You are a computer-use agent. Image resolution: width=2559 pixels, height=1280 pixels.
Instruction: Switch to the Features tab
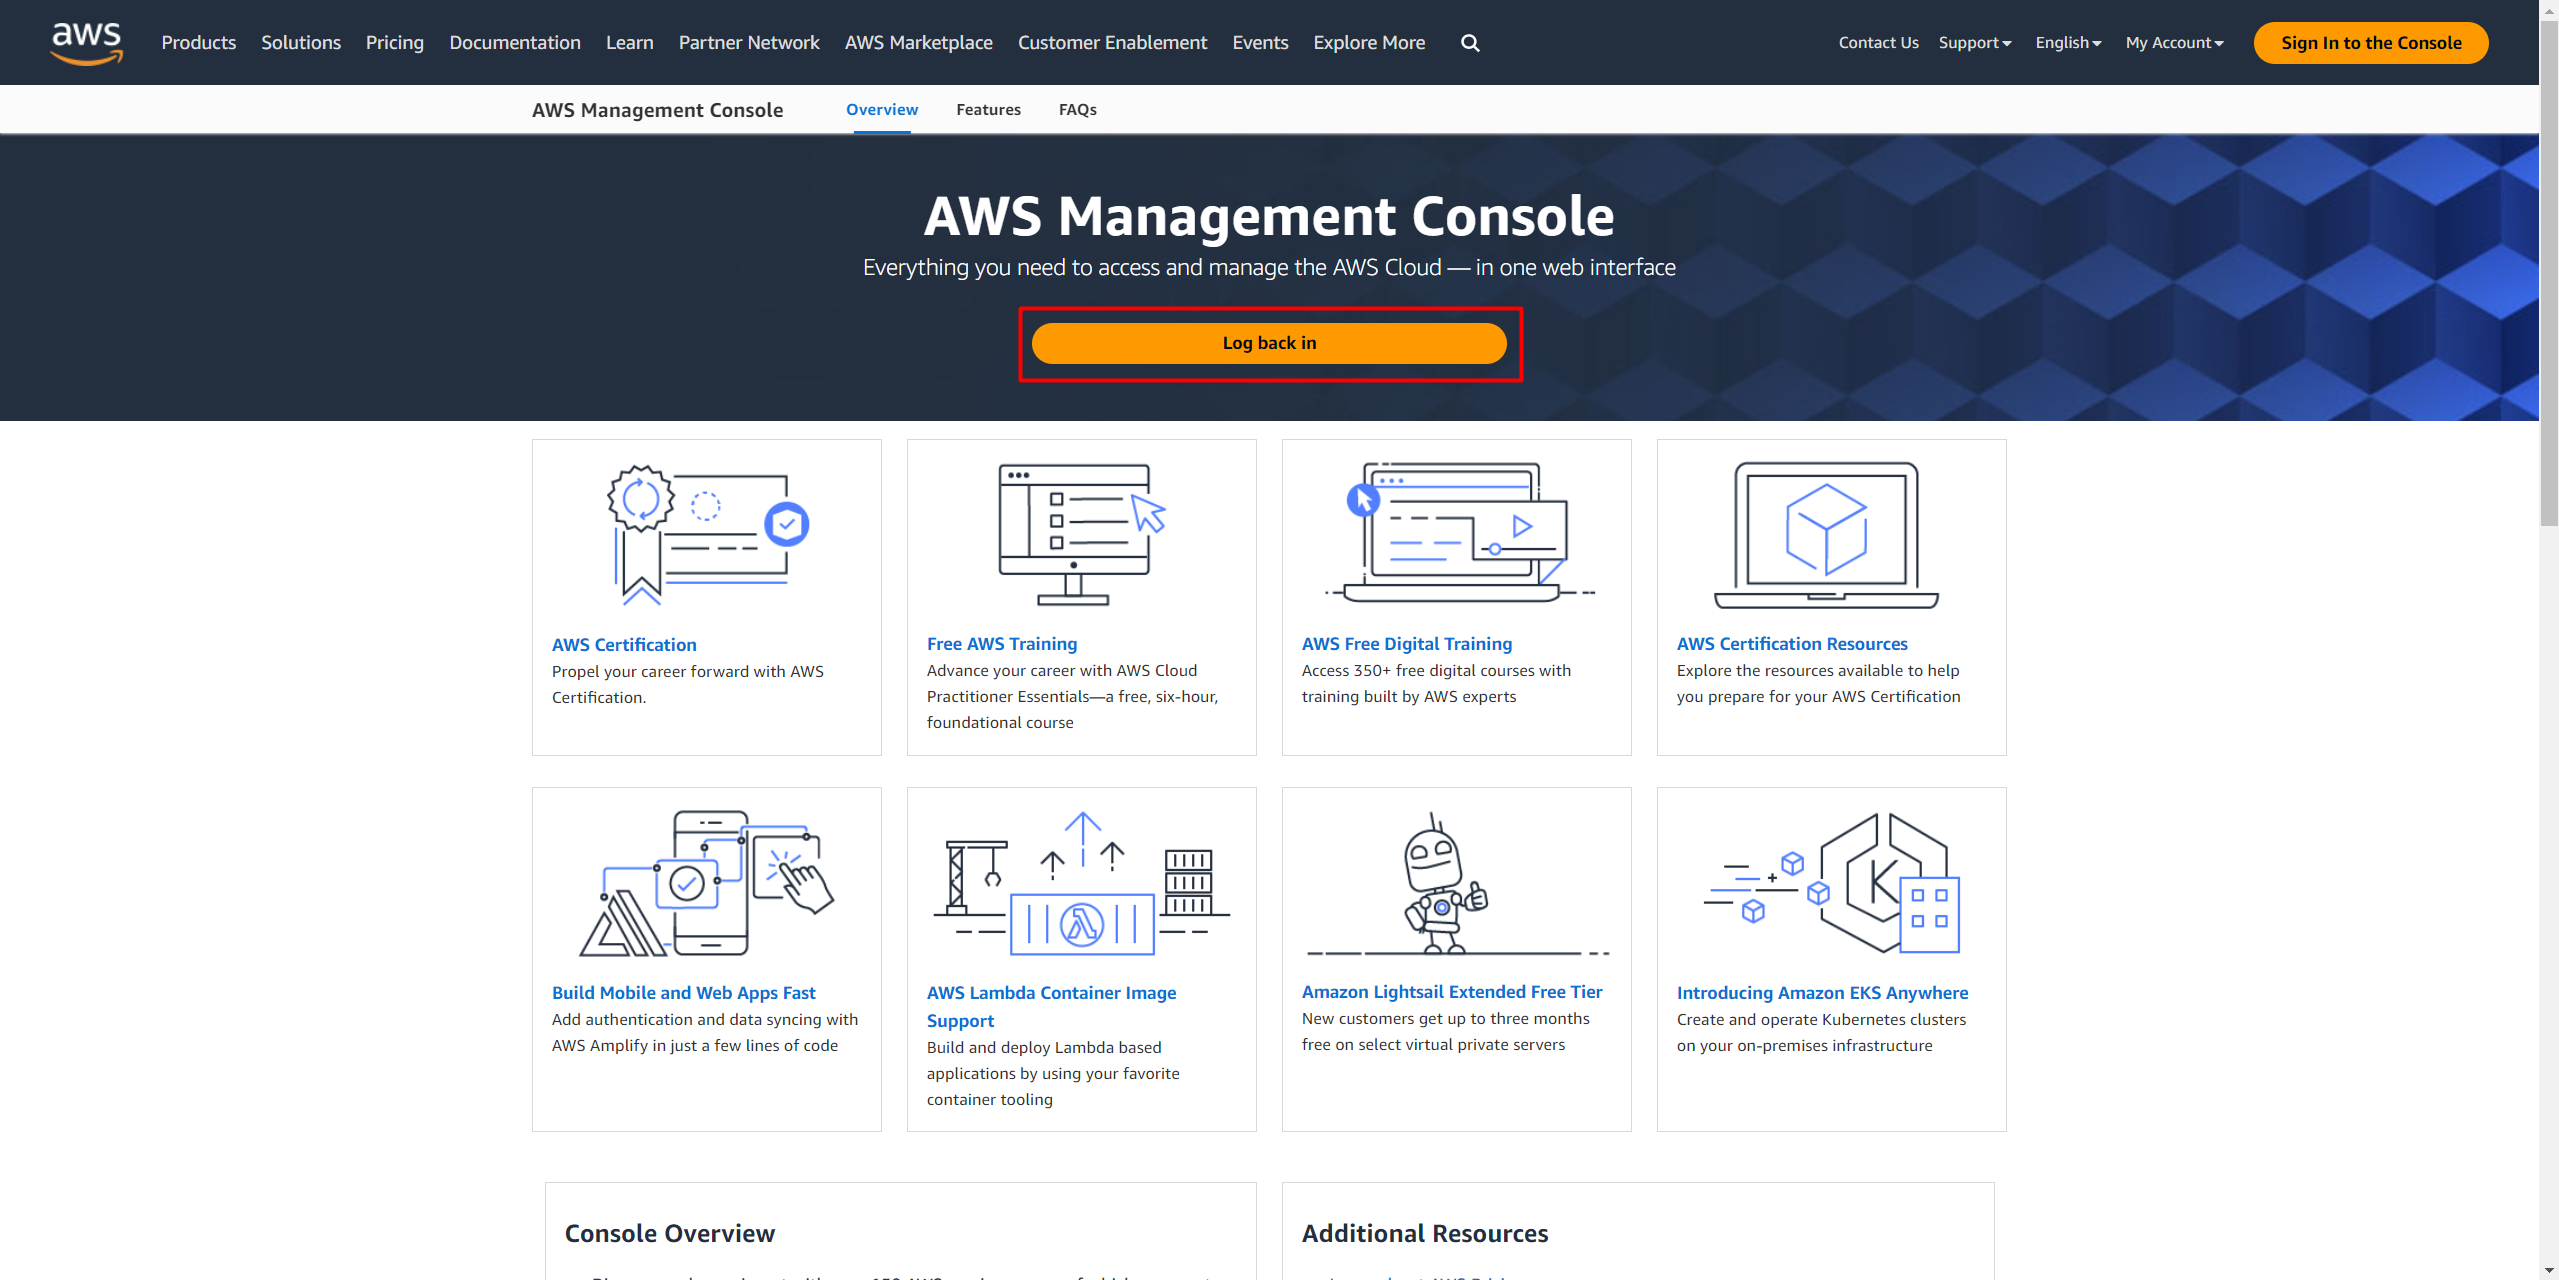coord(988,110)
